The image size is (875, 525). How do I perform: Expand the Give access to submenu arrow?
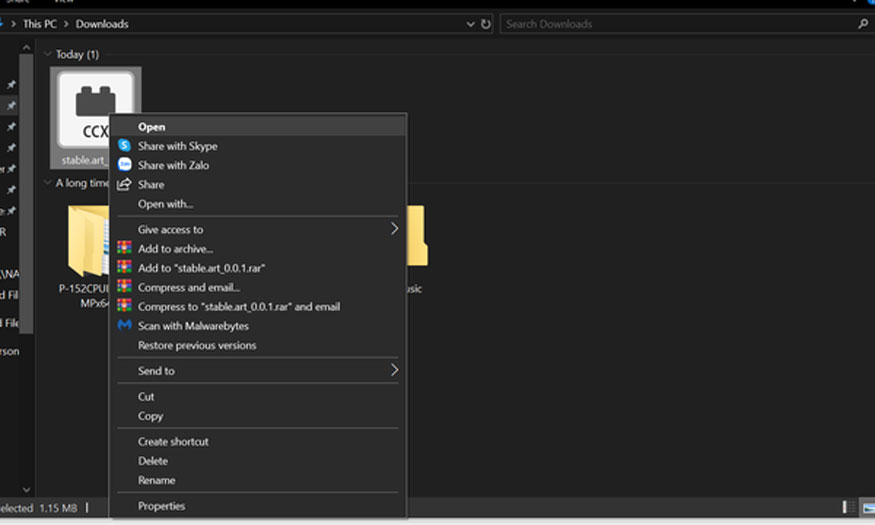pos(394,229)
